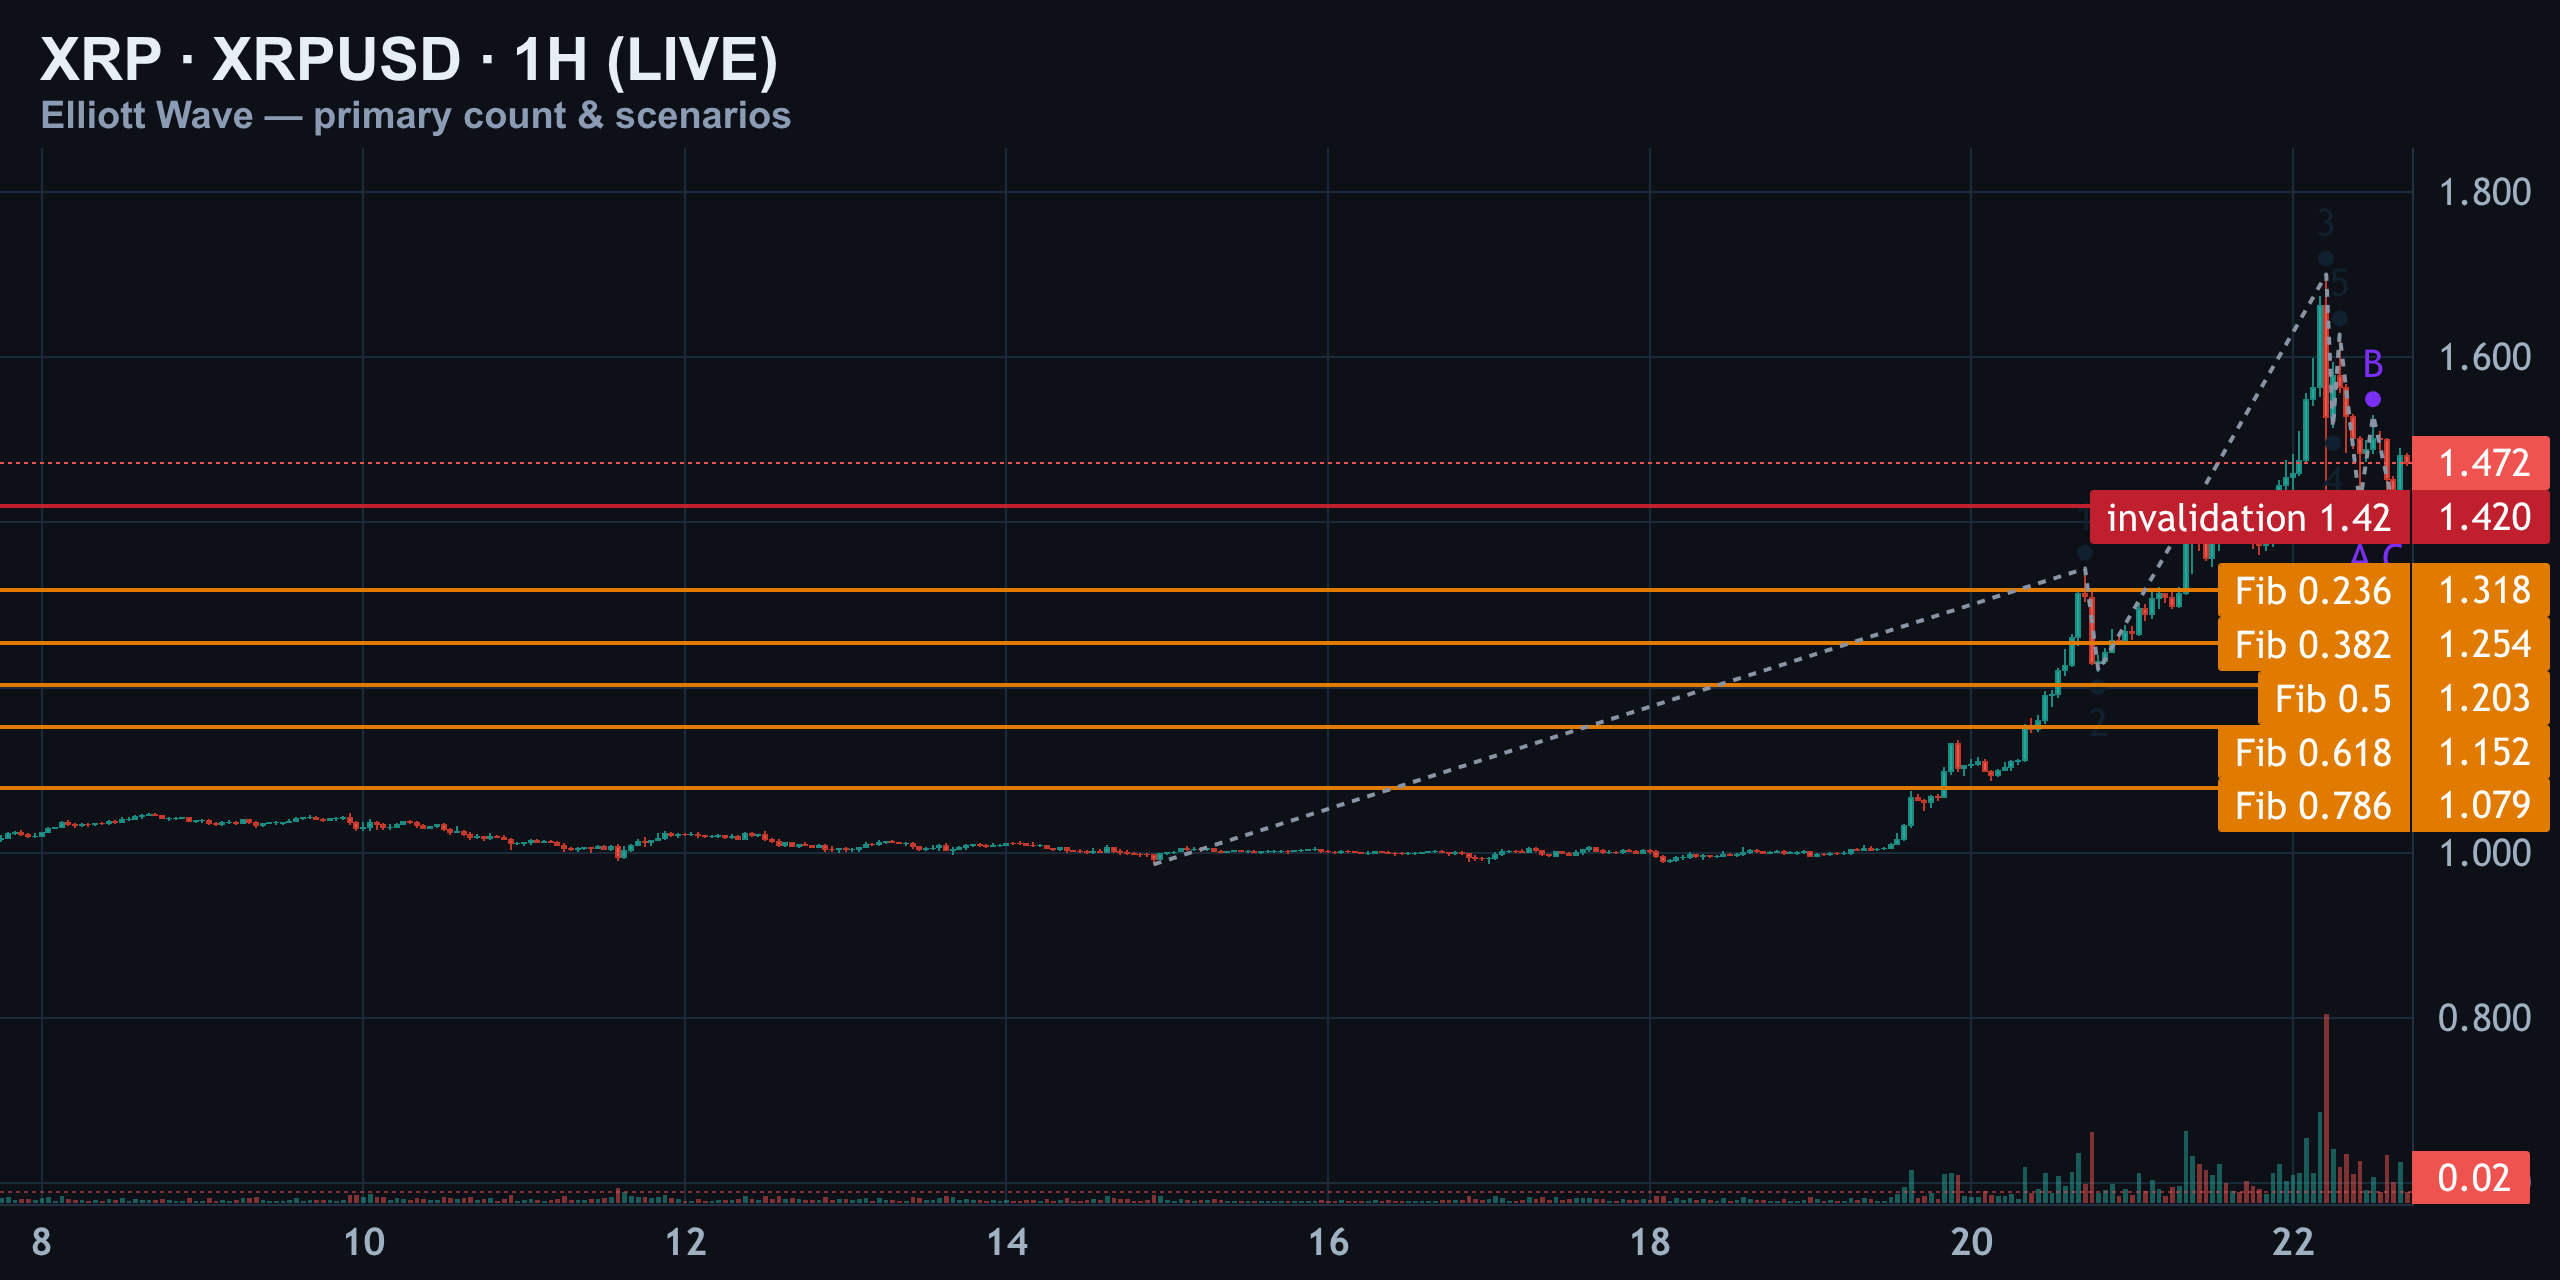The height and width of the screenshot is (1280, 2560).
Task: Click the "Fib 0.5" level label
Action: (2333, 699)
